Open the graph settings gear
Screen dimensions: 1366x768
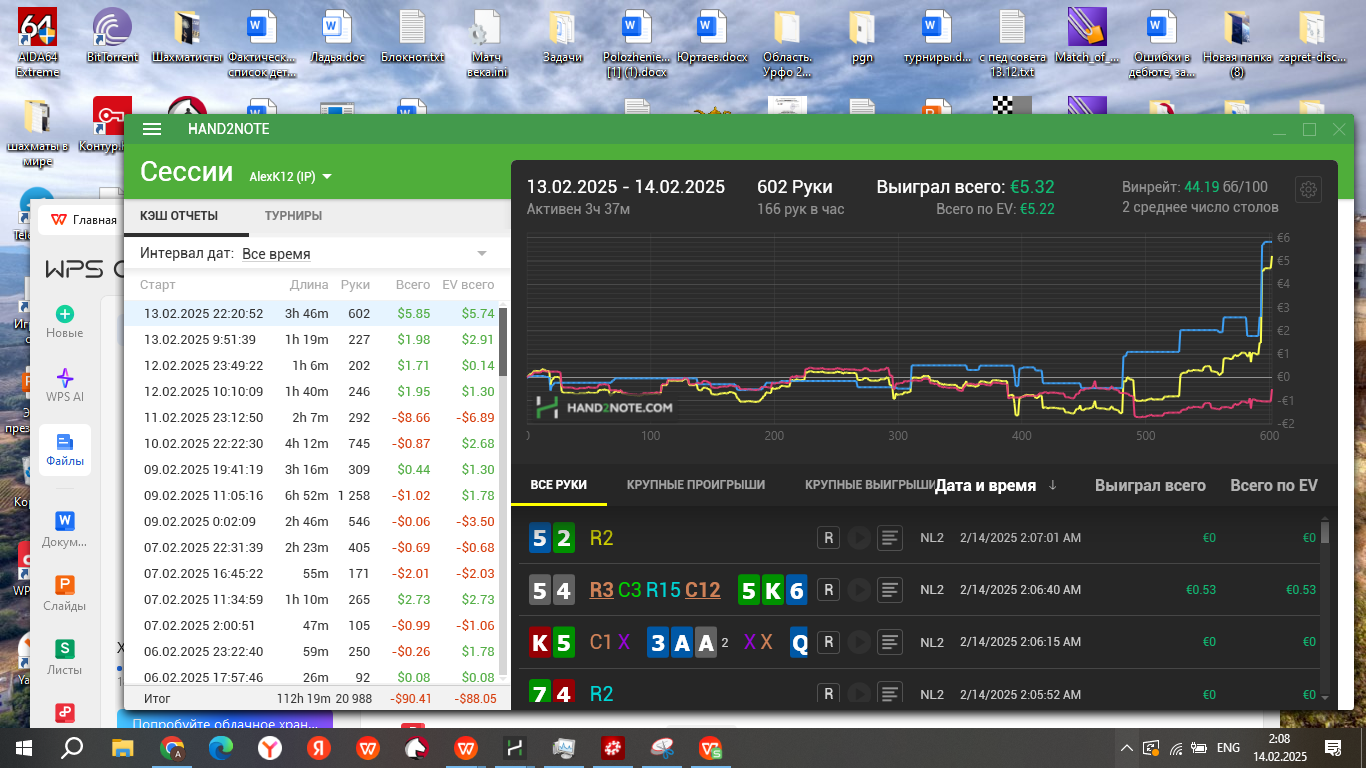[1307, 190]
